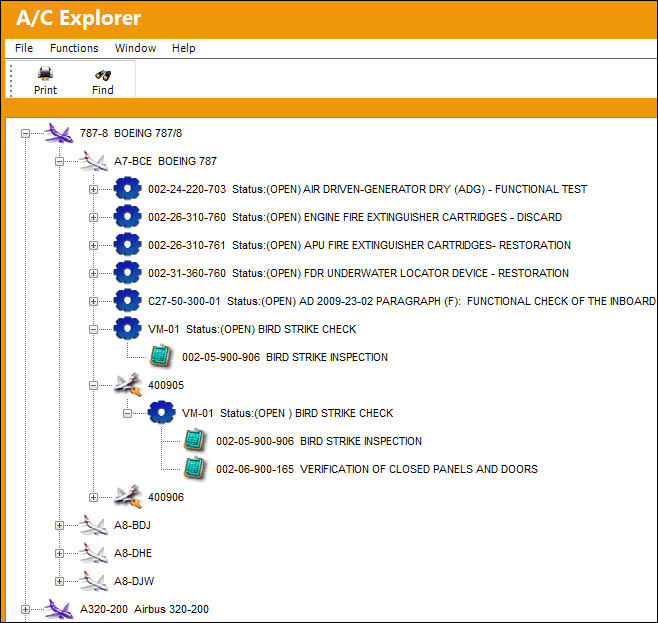Expand the A8-BDJ aircraft node

point(59,525)
